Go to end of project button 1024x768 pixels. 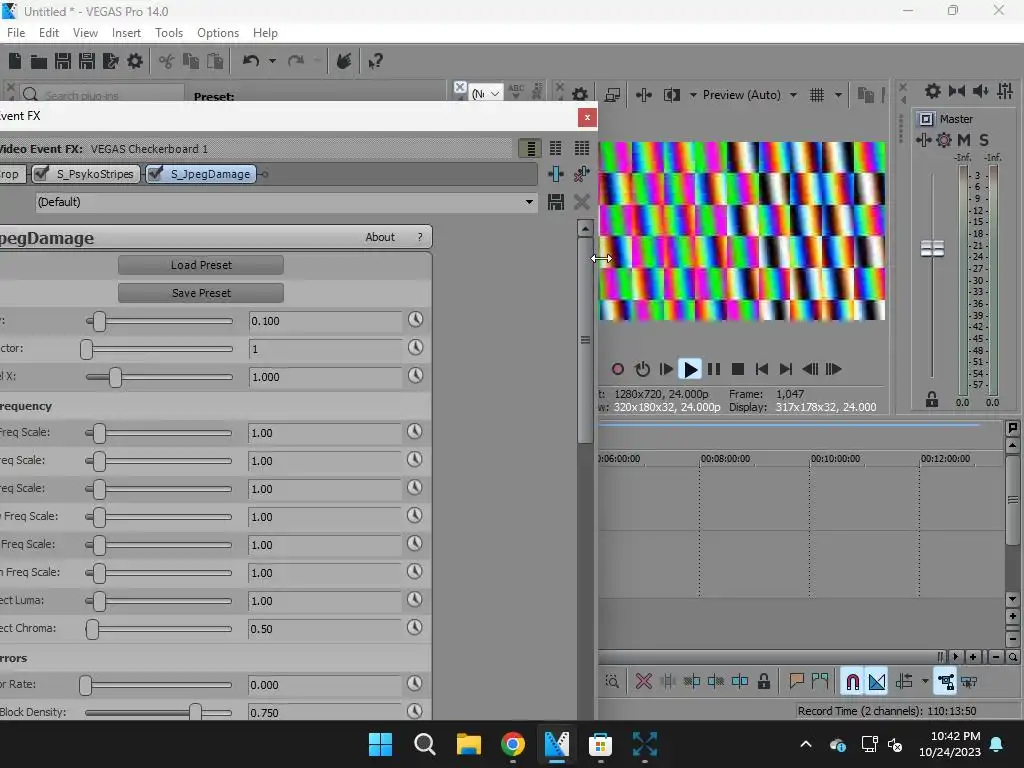(x=786, y=370)
